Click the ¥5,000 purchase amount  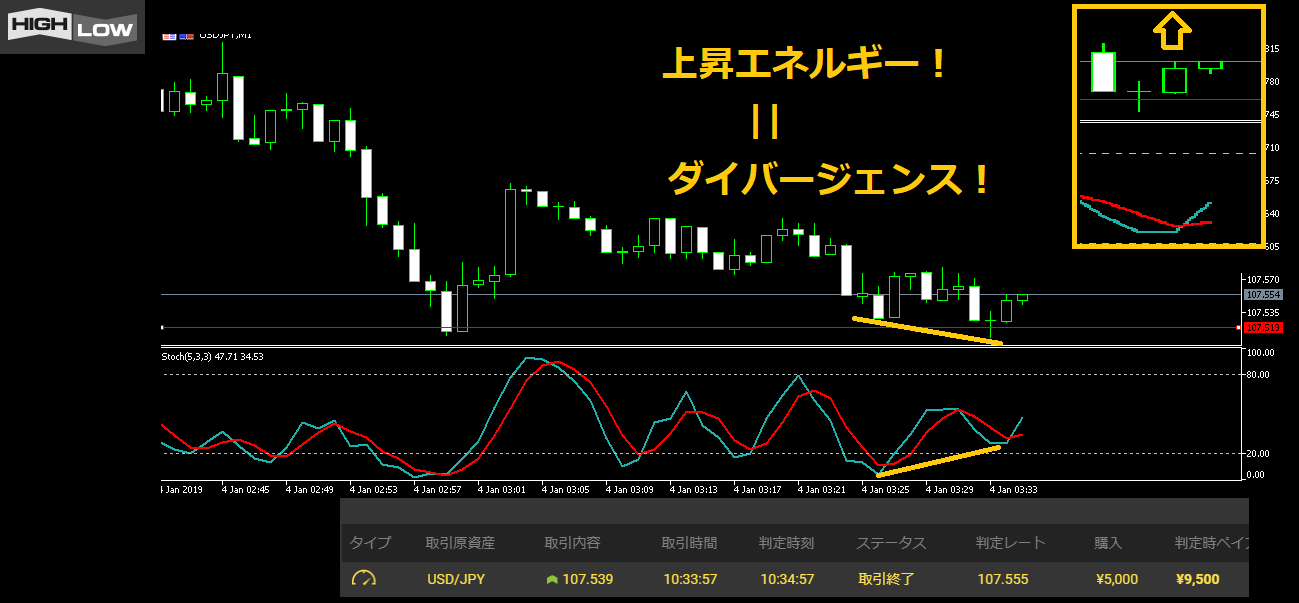1116,579
